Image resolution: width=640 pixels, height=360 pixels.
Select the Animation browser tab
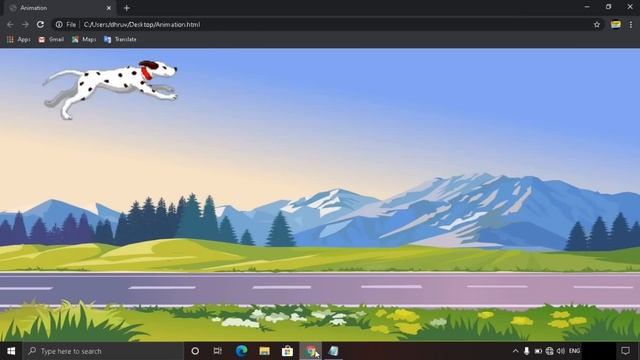coord(59,8)
